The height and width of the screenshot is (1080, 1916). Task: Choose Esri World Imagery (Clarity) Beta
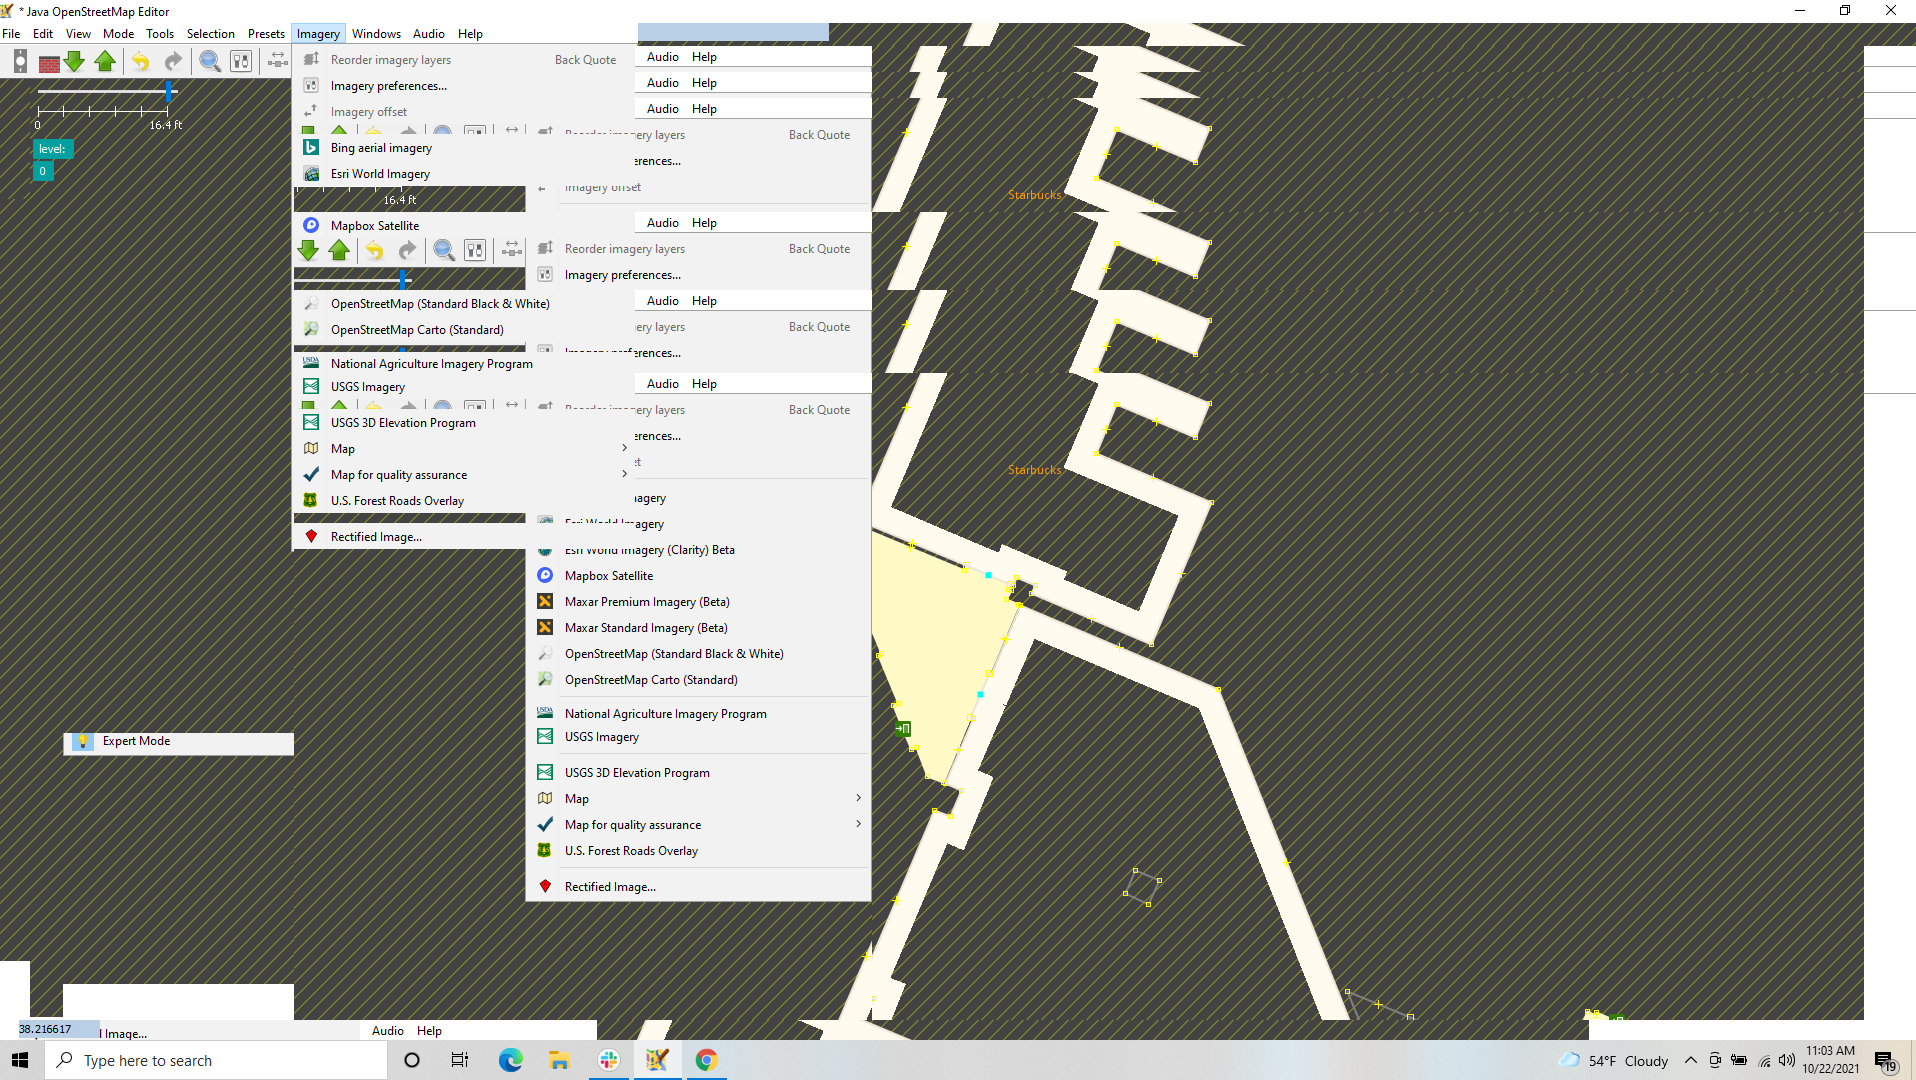(x=649, y=550)
